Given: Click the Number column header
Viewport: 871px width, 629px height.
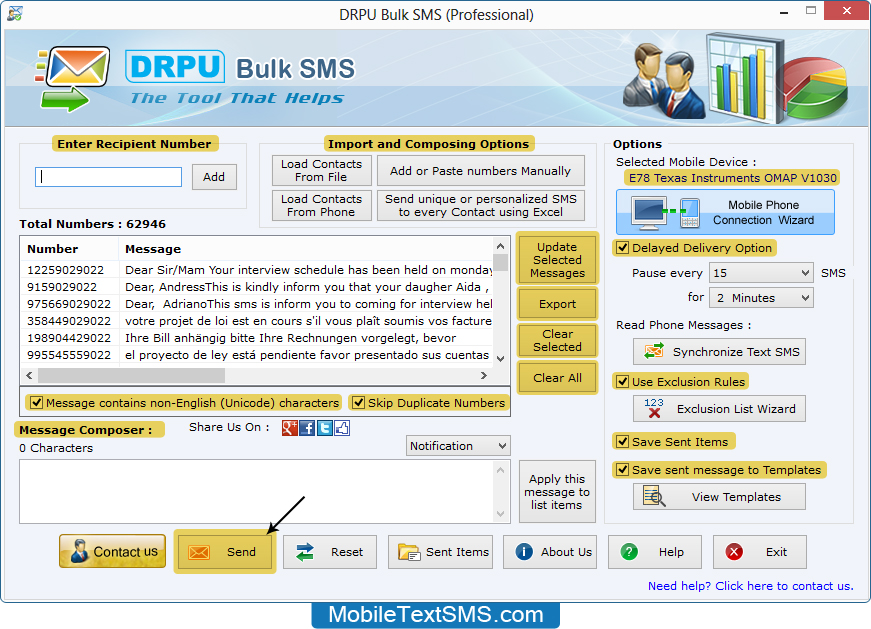Looking at the screenshot, I should (x=70, y=249).
